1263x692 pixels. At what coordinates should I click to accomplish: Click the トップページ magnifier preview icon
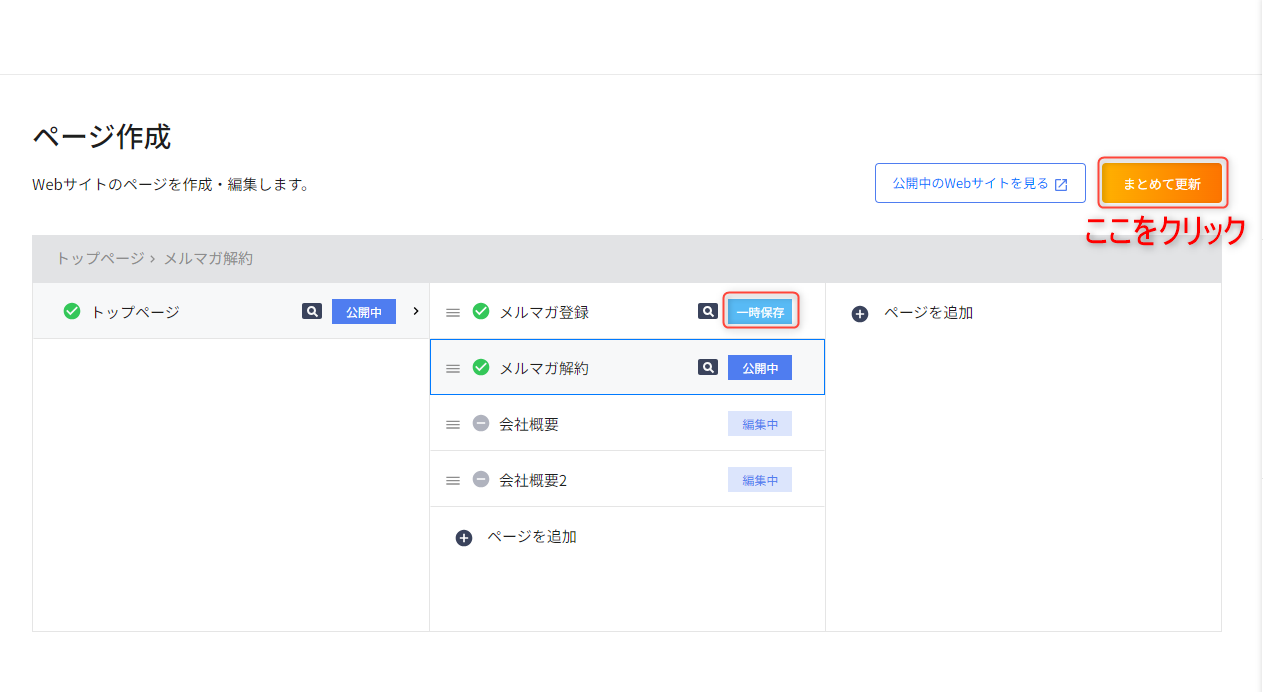point(312,312)
